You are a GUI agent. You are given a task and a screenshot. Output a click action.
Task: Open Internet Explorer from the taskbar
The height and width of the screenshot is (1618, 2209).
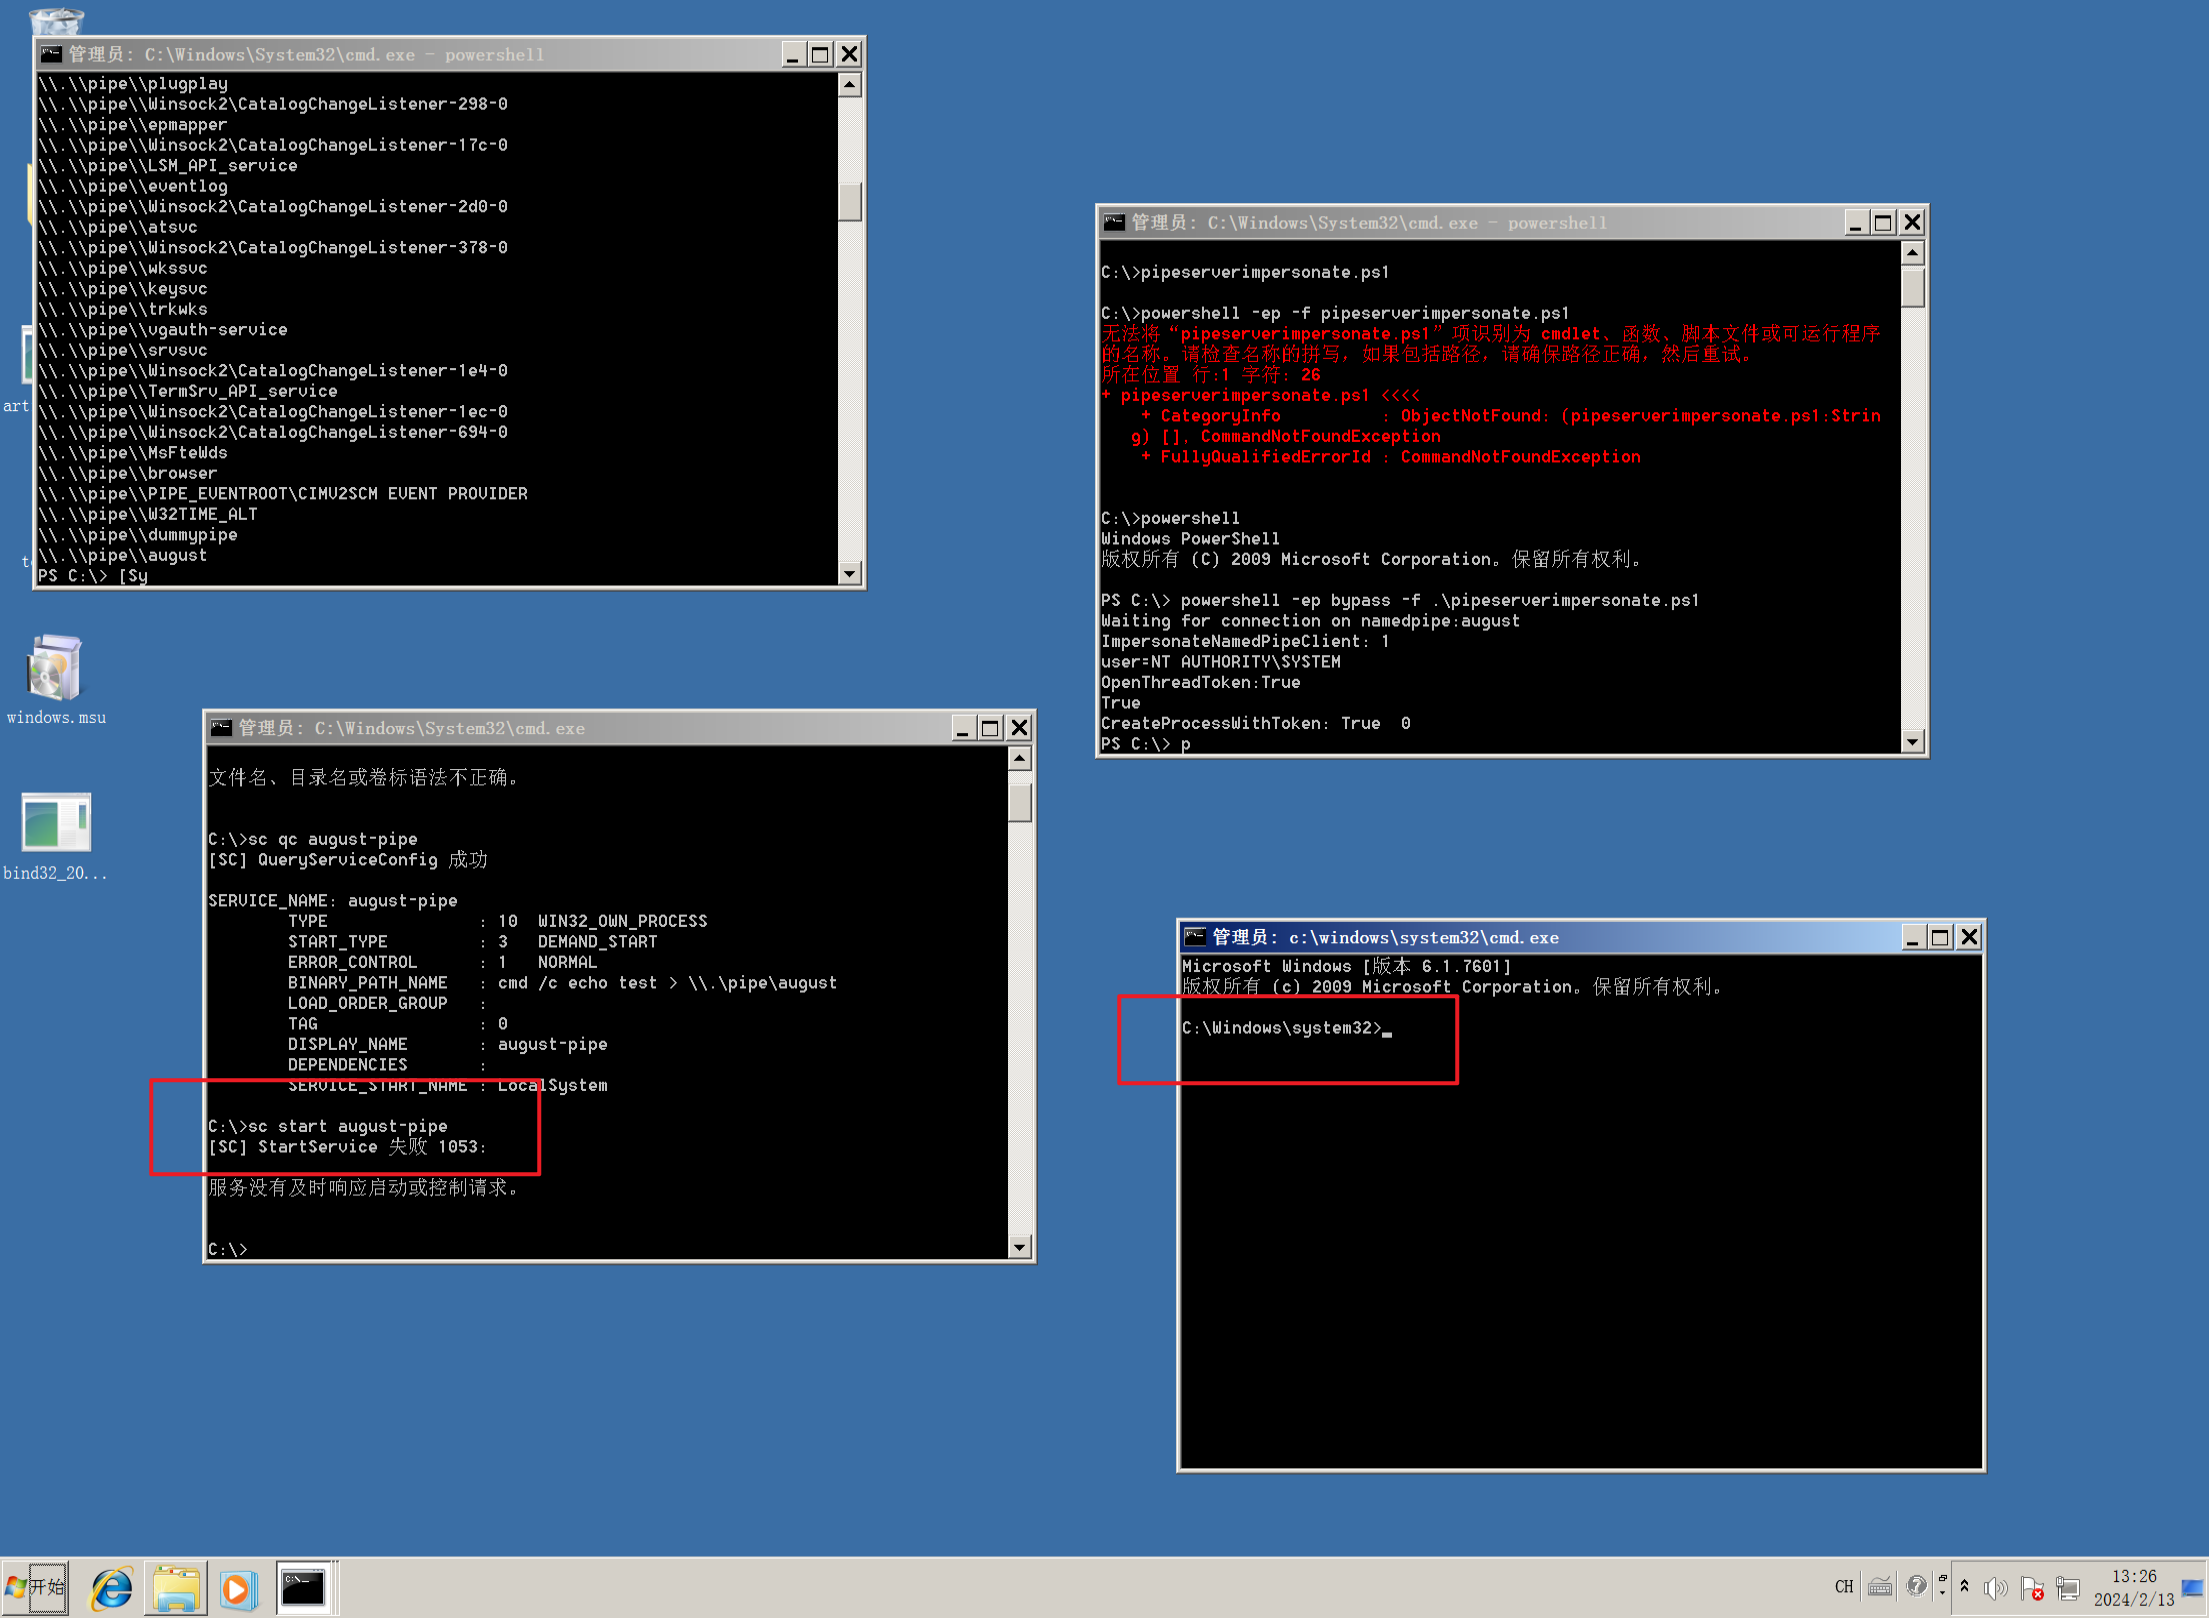coord(111,1588)
